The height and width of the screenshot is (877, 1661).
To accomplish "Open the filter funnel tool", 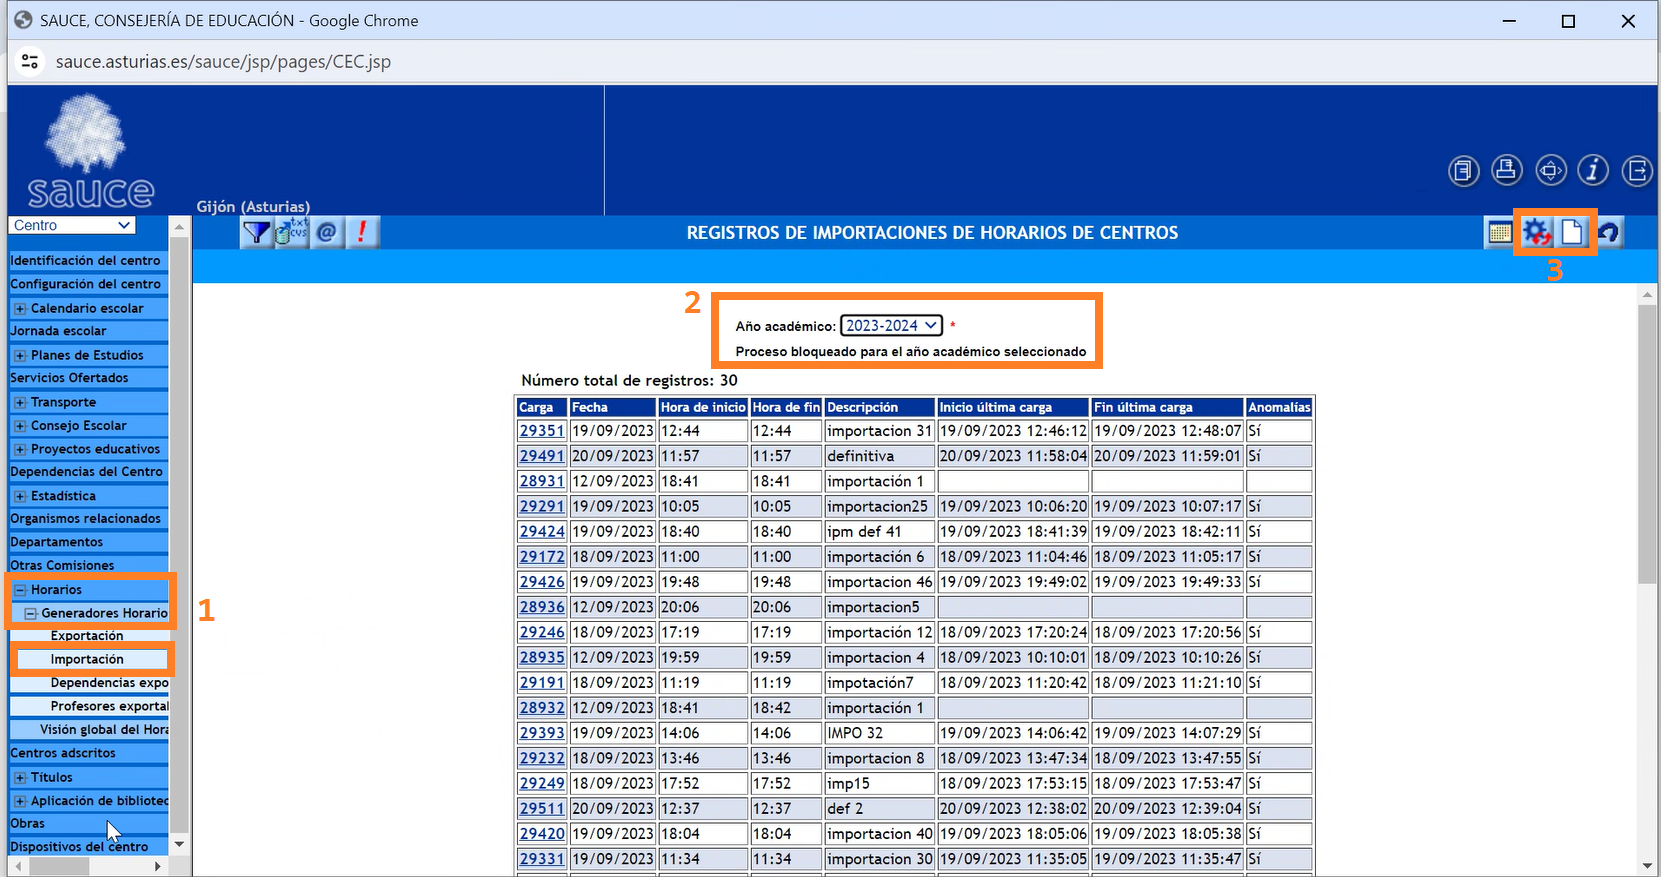I will coord(257,233).
